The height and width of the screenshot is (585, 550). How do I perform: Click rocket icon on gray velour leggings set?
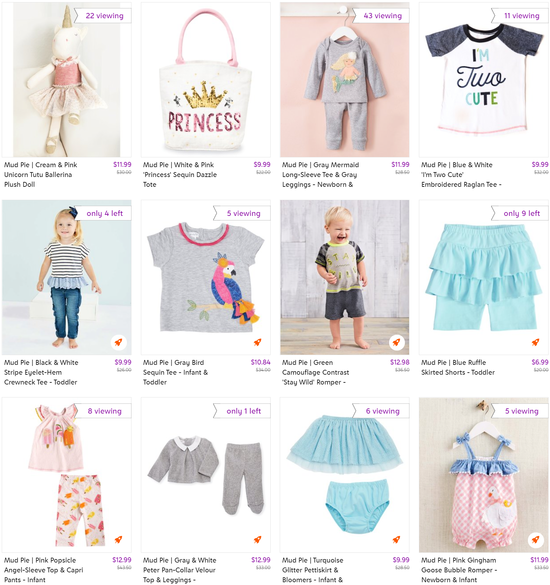pyautogui.click(x=257, y=539)
